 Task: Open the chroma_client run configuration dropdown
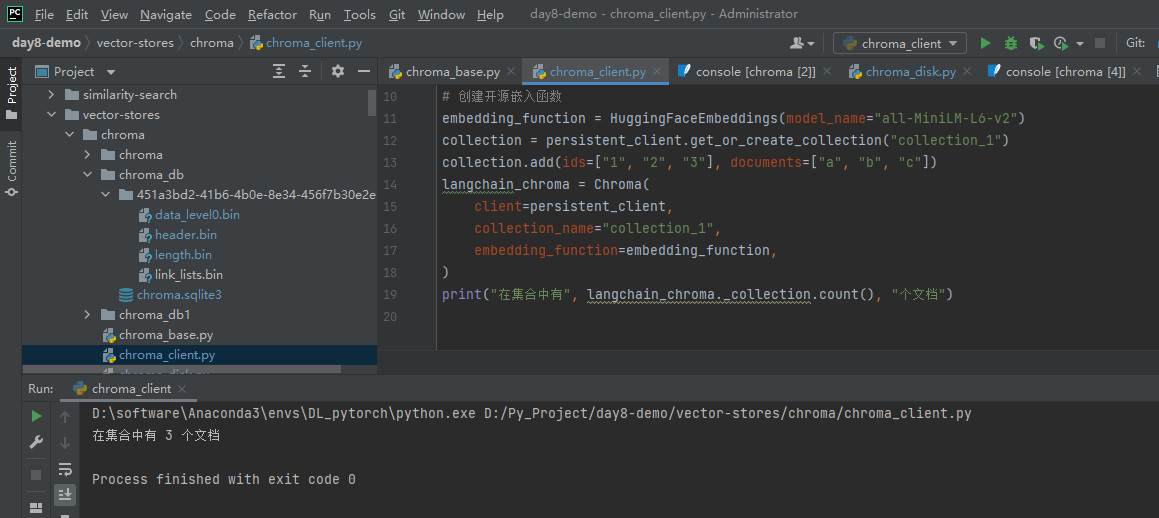[900, 44]
